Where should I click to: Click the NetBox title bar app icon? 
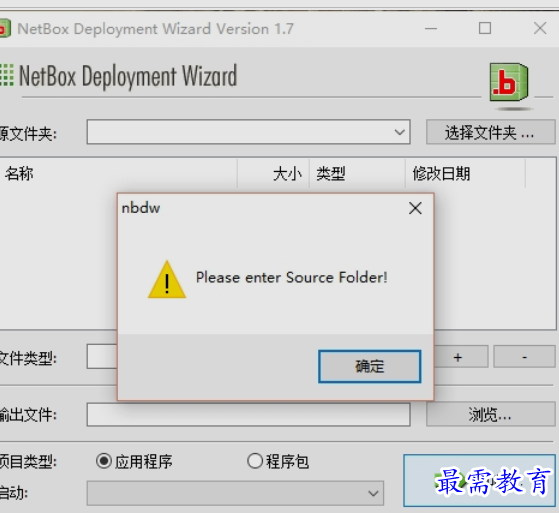[5, 29]
